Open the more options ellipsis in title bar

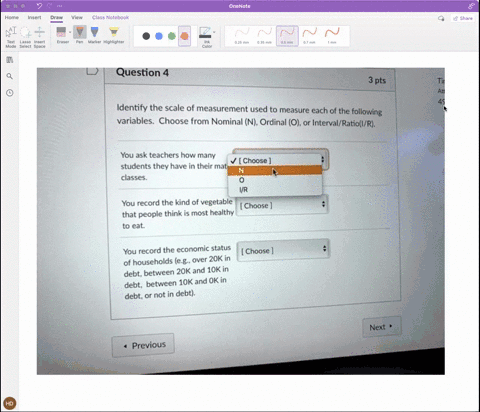coord(60,6)
